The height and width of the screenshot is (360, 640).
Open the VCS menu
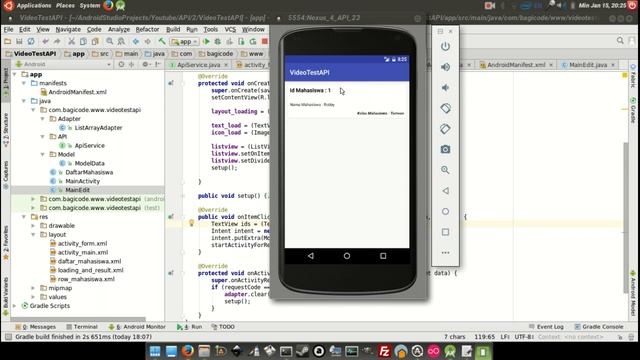pos(230,29)
